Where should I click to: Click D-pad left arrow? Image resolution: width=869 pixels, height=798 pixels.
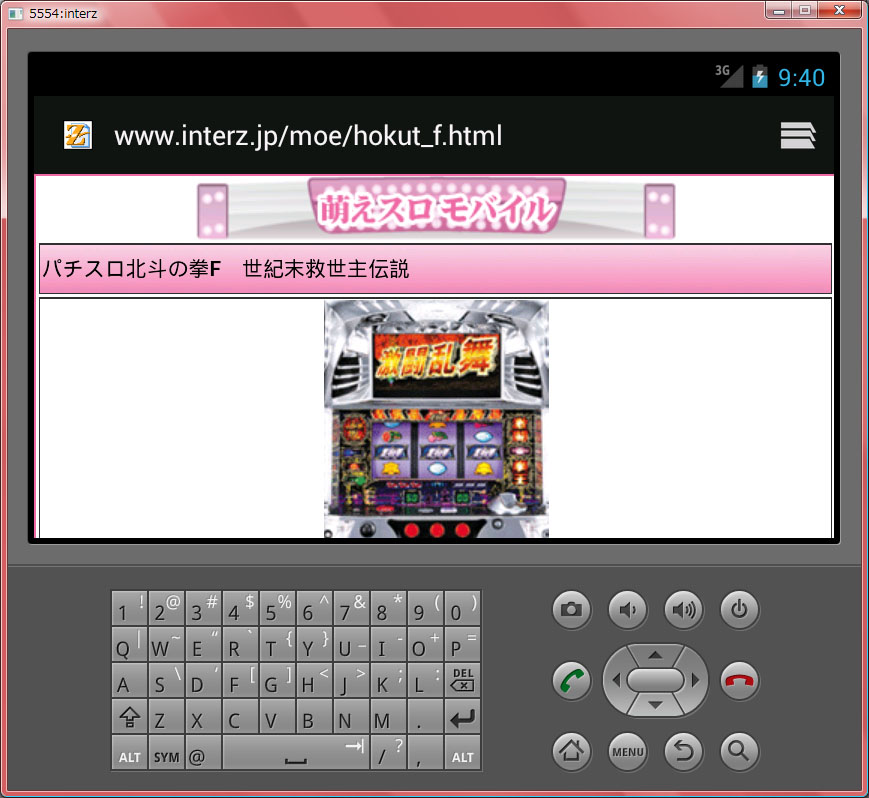pos(616,680)
